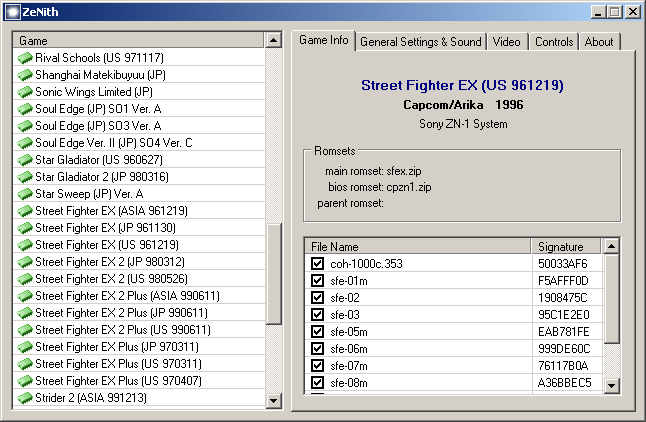Click signature value A36BBEC5
Viewport: 646px width, 422px height.
pos(564,383)
